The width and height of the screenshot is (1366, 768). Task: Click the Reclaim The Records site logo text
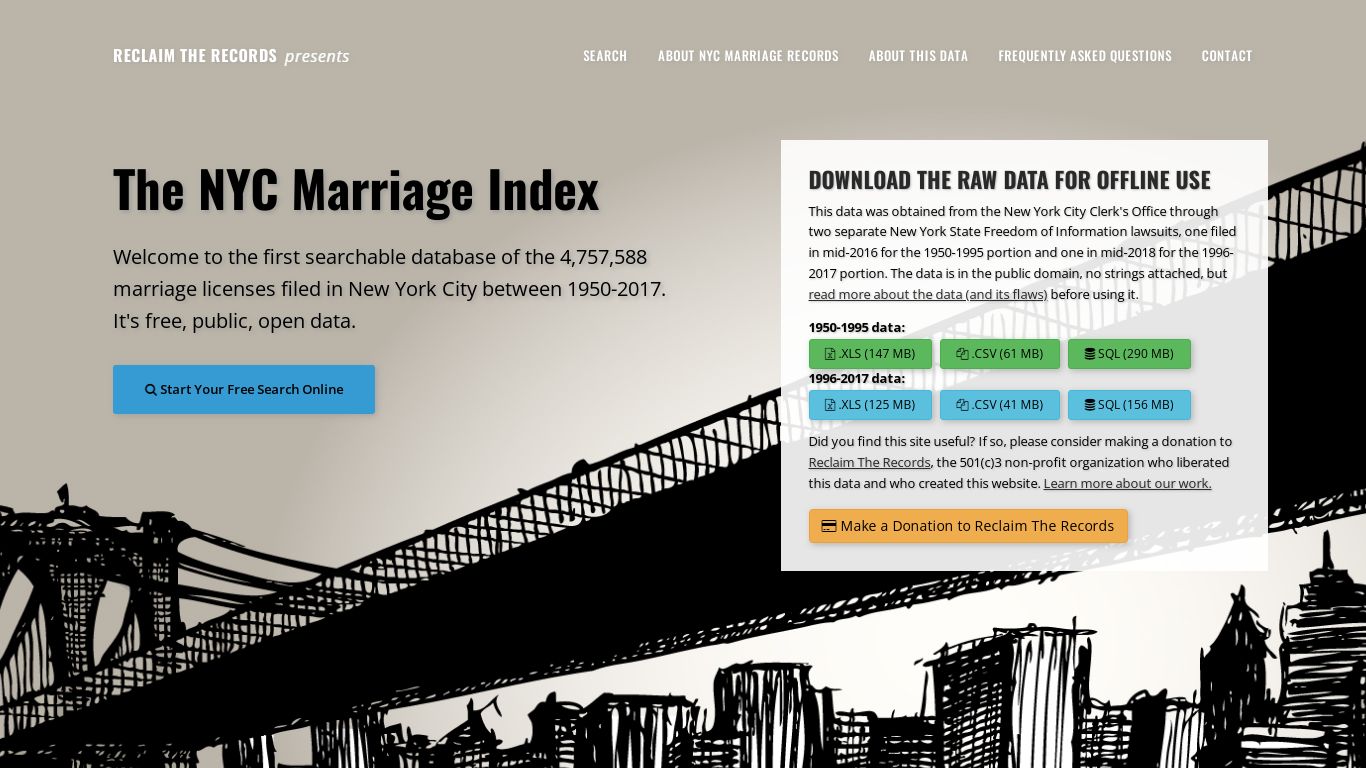point(195,56)
